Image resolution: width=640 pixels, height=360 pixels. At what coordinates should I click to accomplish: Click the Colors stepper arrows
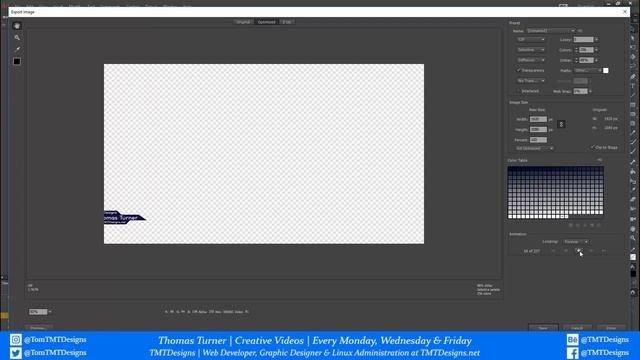pos(576,50)
